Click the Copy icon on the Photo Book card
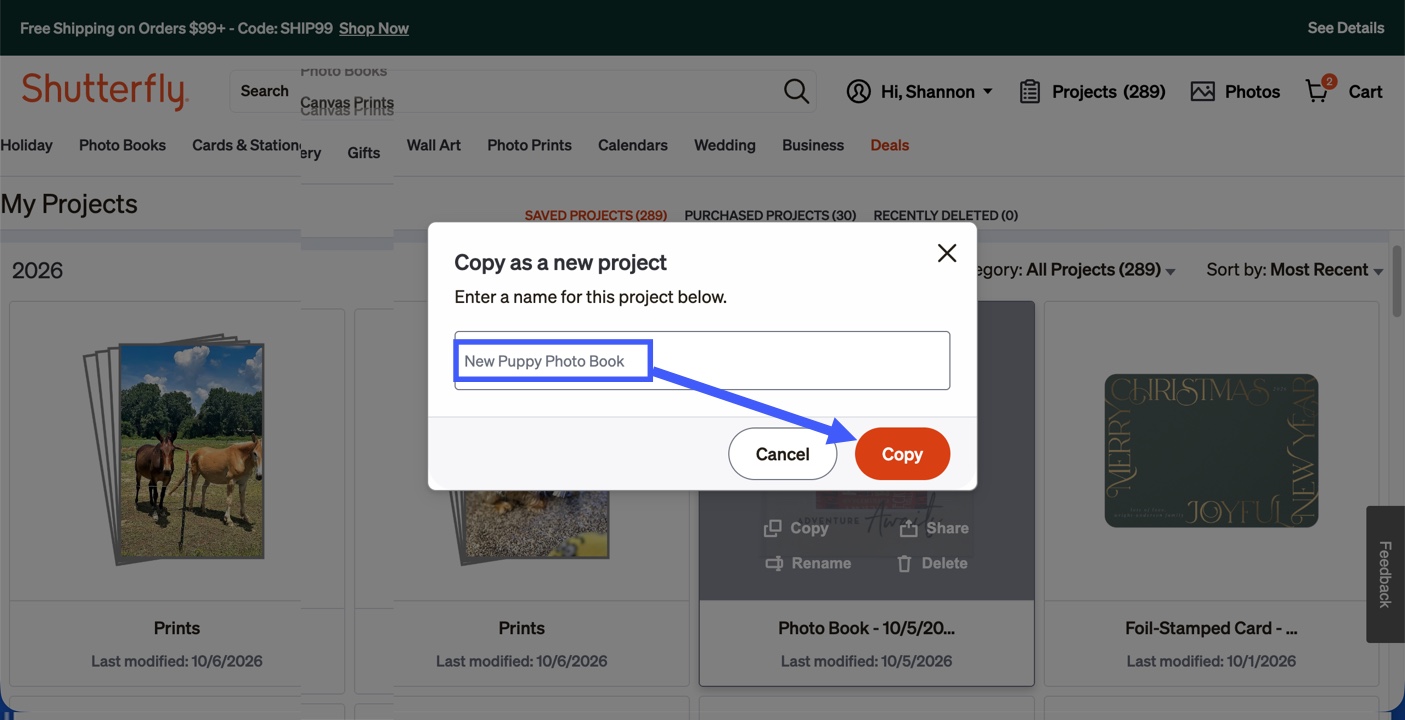Screen dimensions: 1405x720 click(x=772, y=528)
